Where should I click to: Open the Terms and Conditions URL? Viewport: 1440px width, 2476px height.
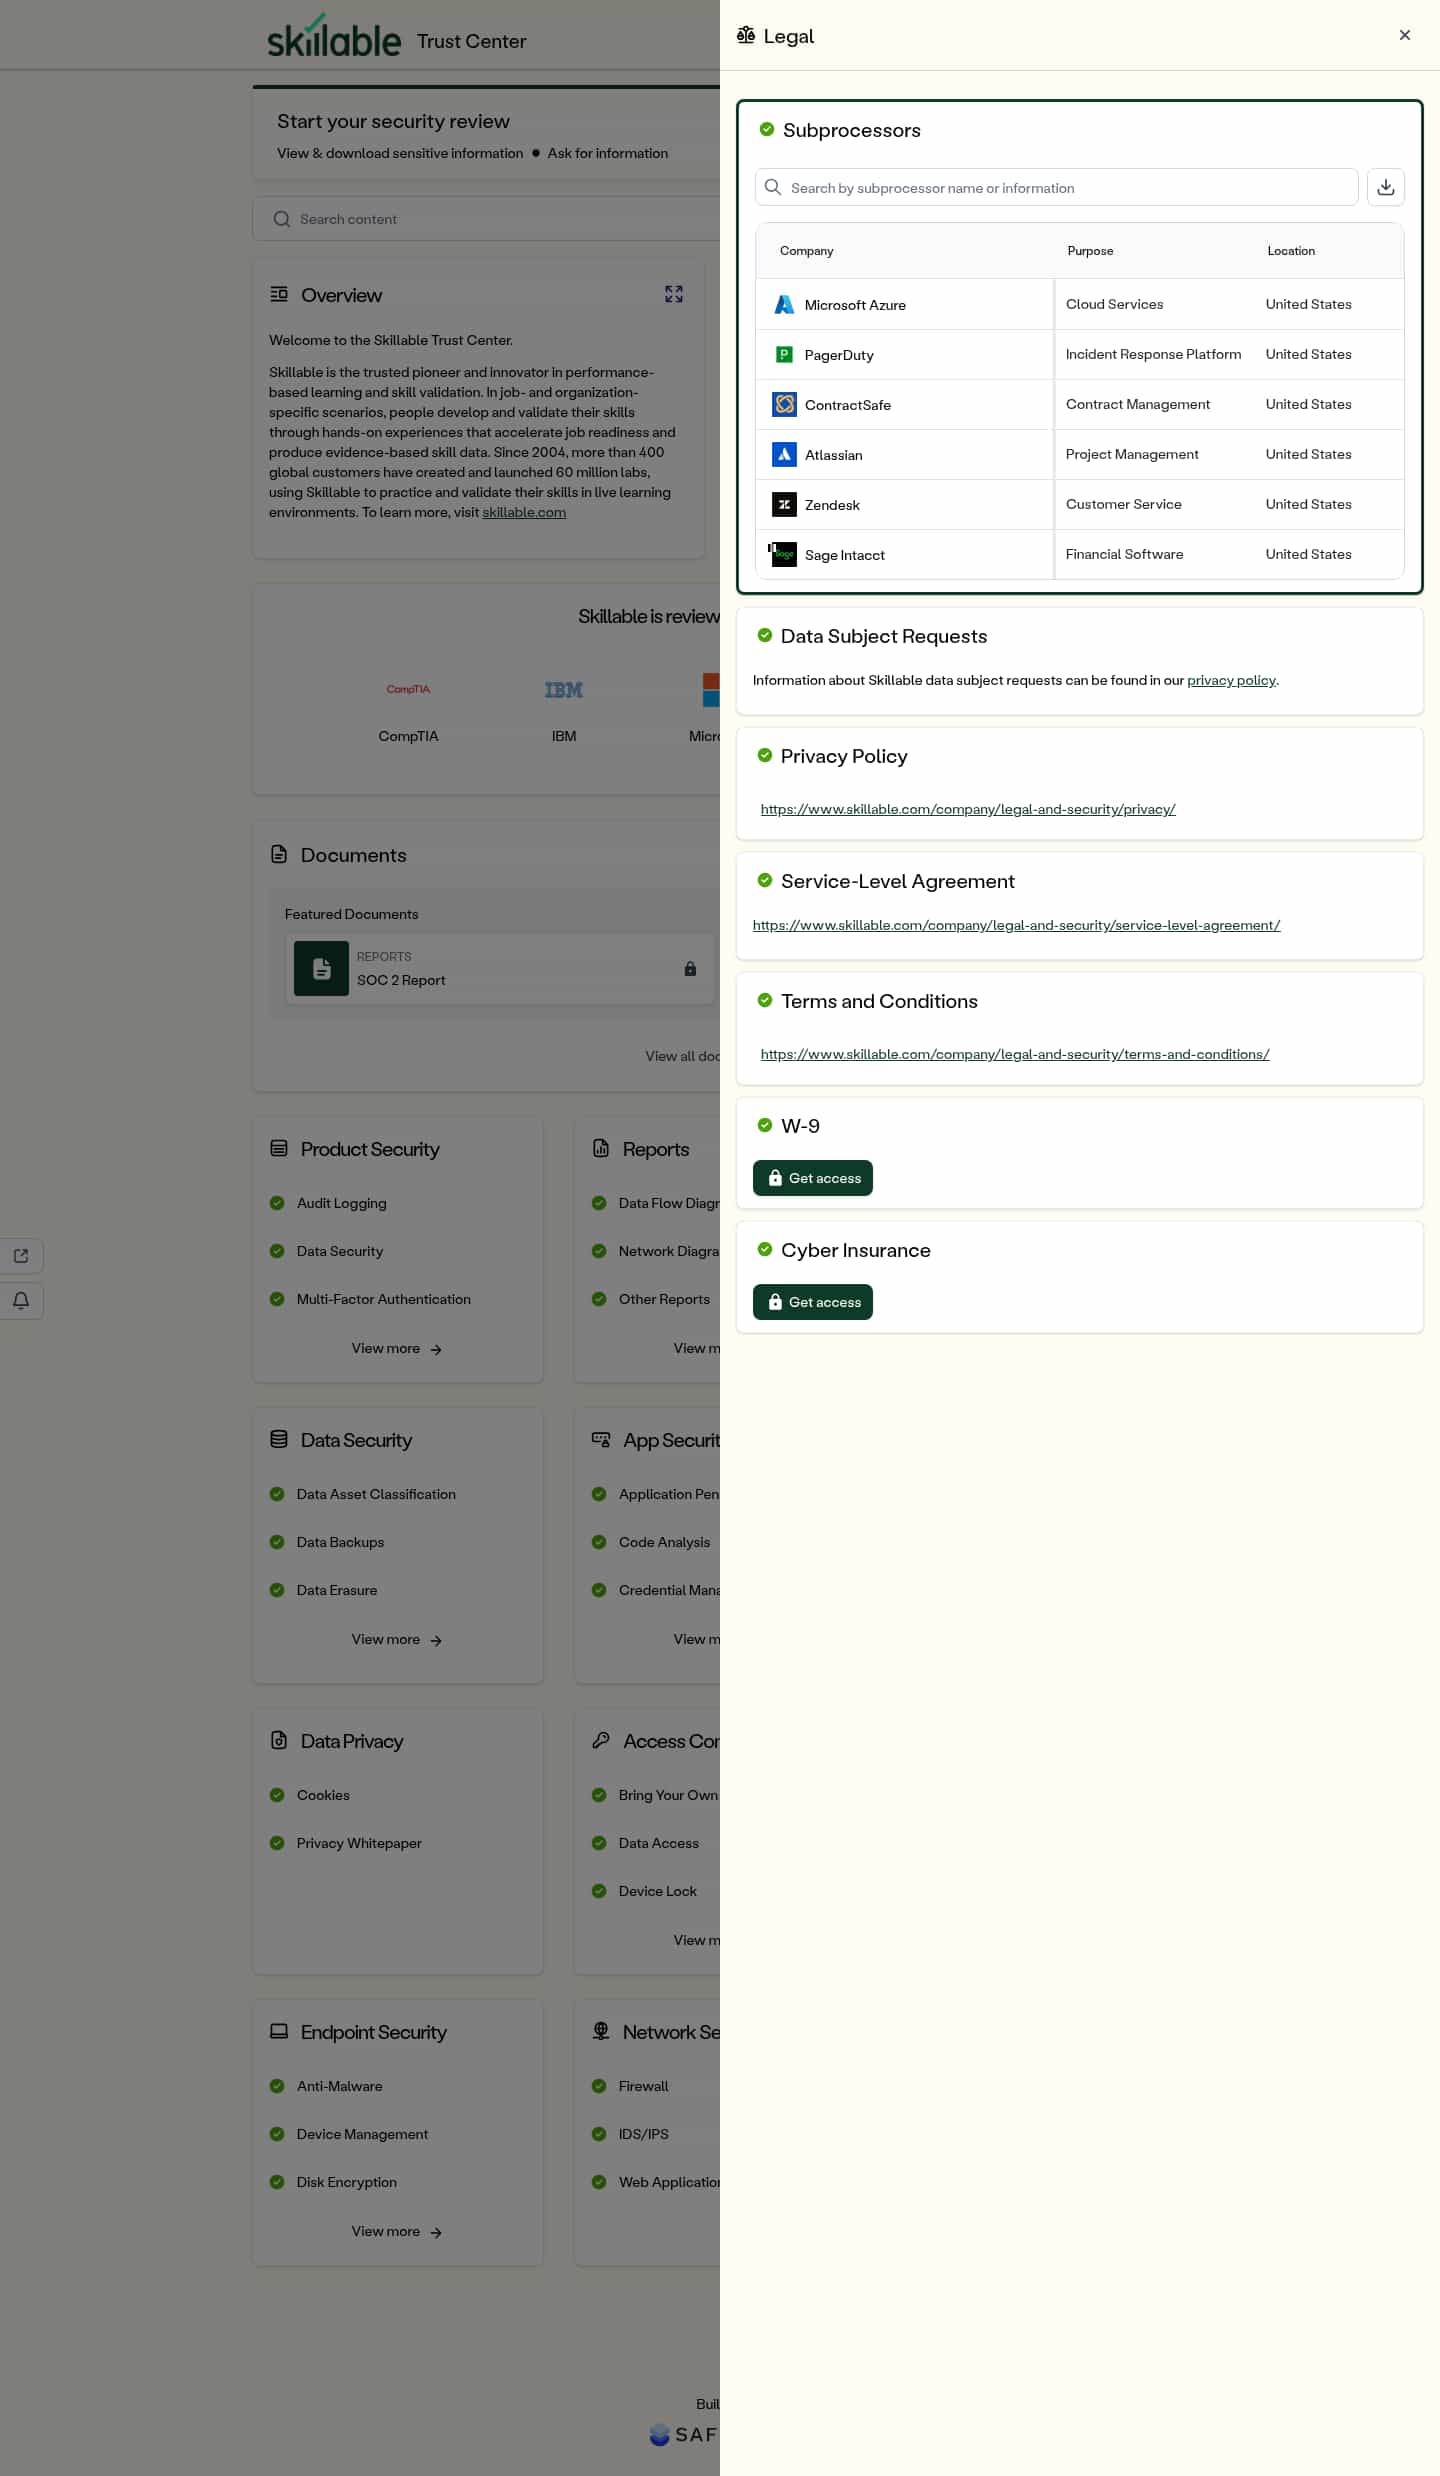[x=1015, y=1054]
